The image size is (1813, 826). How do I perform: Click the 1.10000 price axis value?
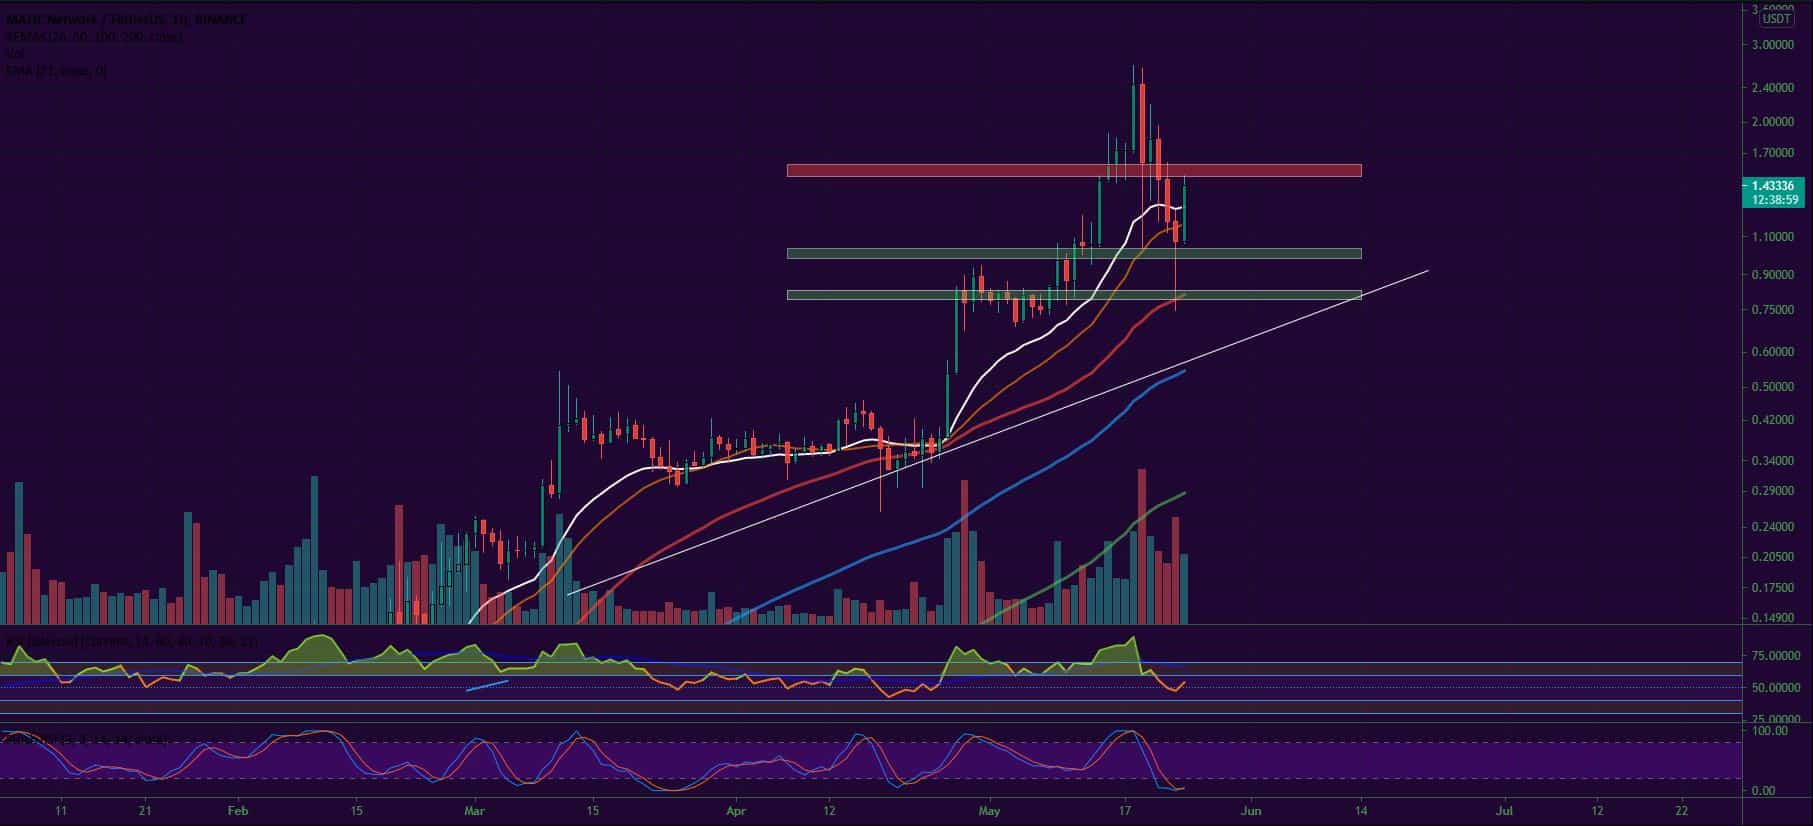(x=1772, y=237)
